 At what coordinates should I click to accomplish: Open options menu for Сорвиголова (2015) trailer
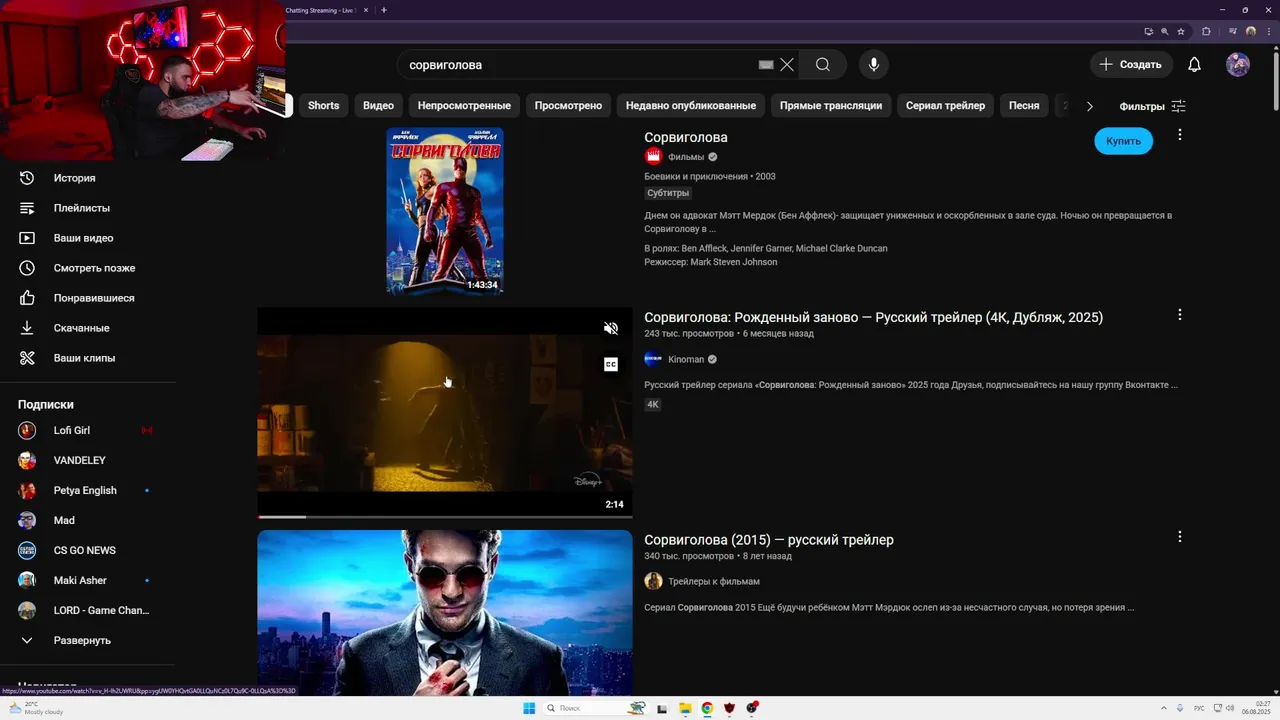(1180, 537)
